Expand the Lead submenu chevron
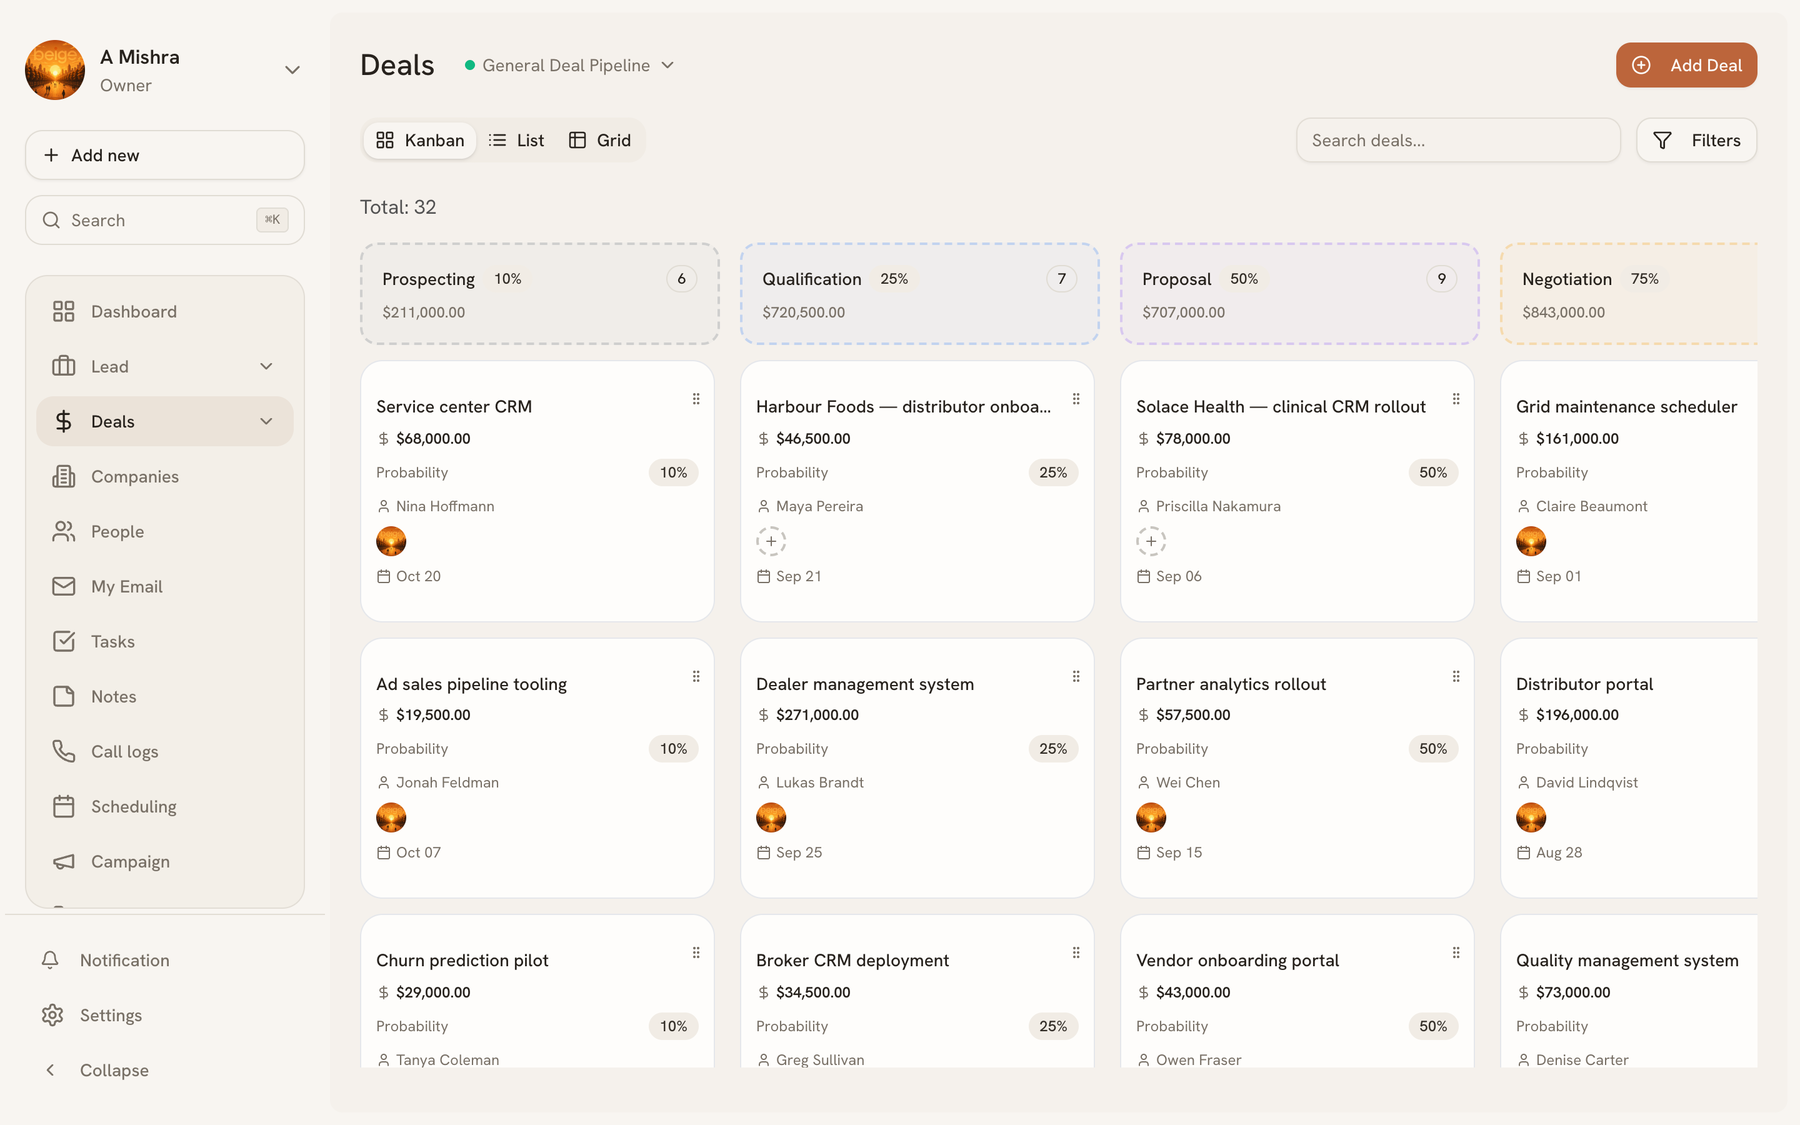This screenshot has width=1800, height=1125. coord(266,366)
